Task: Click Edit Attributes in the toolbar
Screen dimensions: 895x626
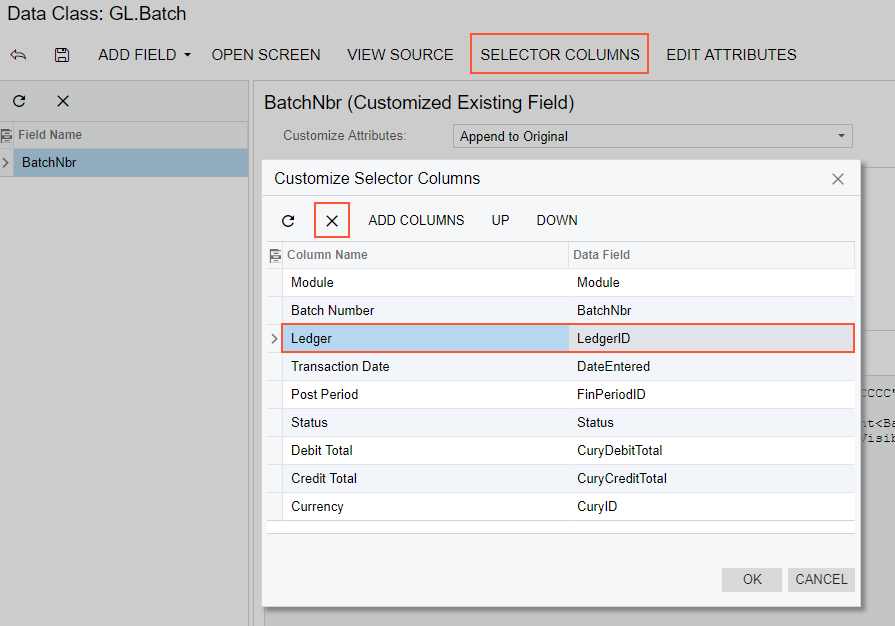Action: tap(731, 55)
